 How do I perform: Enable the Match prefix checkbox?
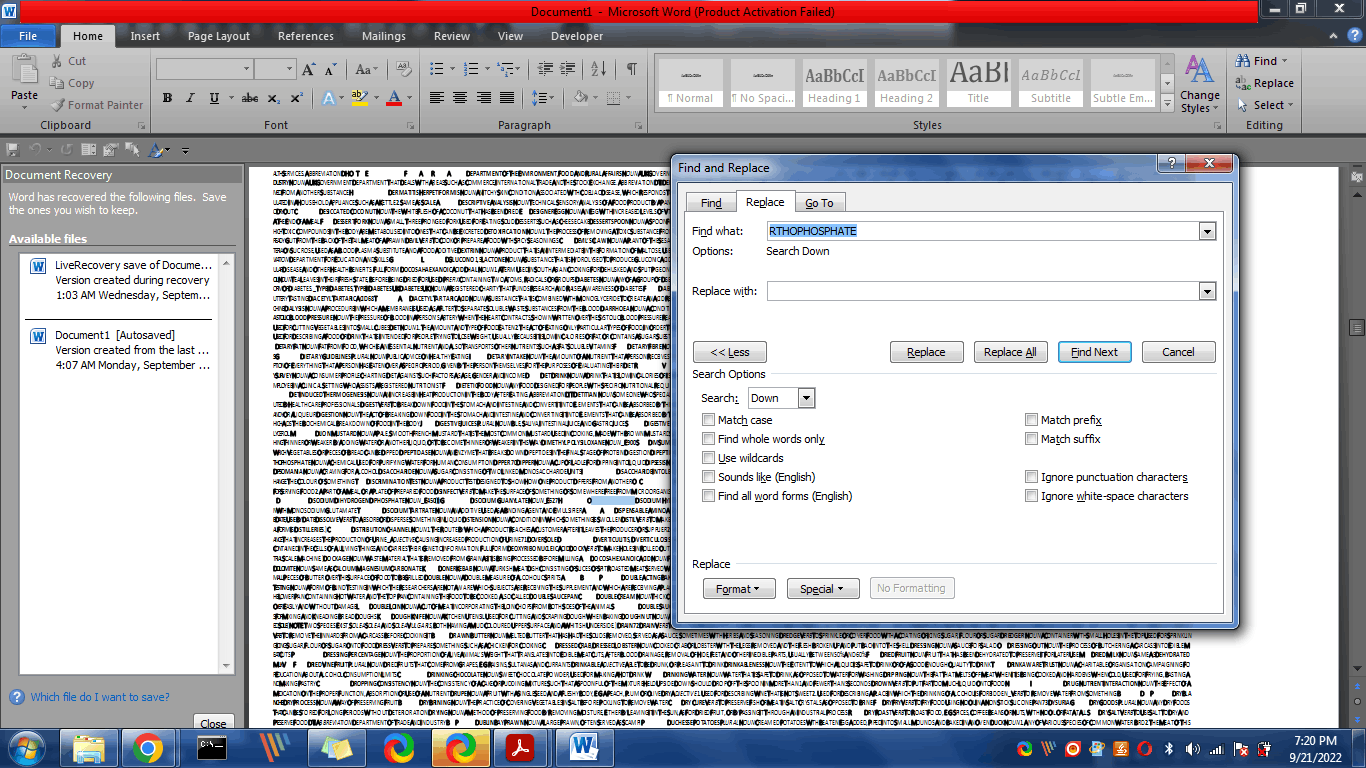pos(1031,420)
